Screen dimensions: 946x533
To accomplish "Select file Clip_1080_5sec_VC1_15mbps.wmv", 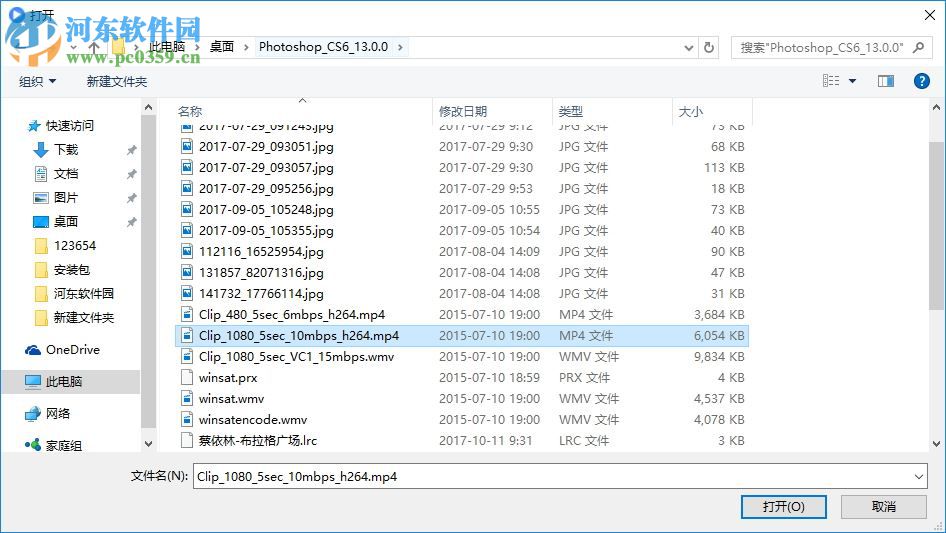I will pos(296,357).
